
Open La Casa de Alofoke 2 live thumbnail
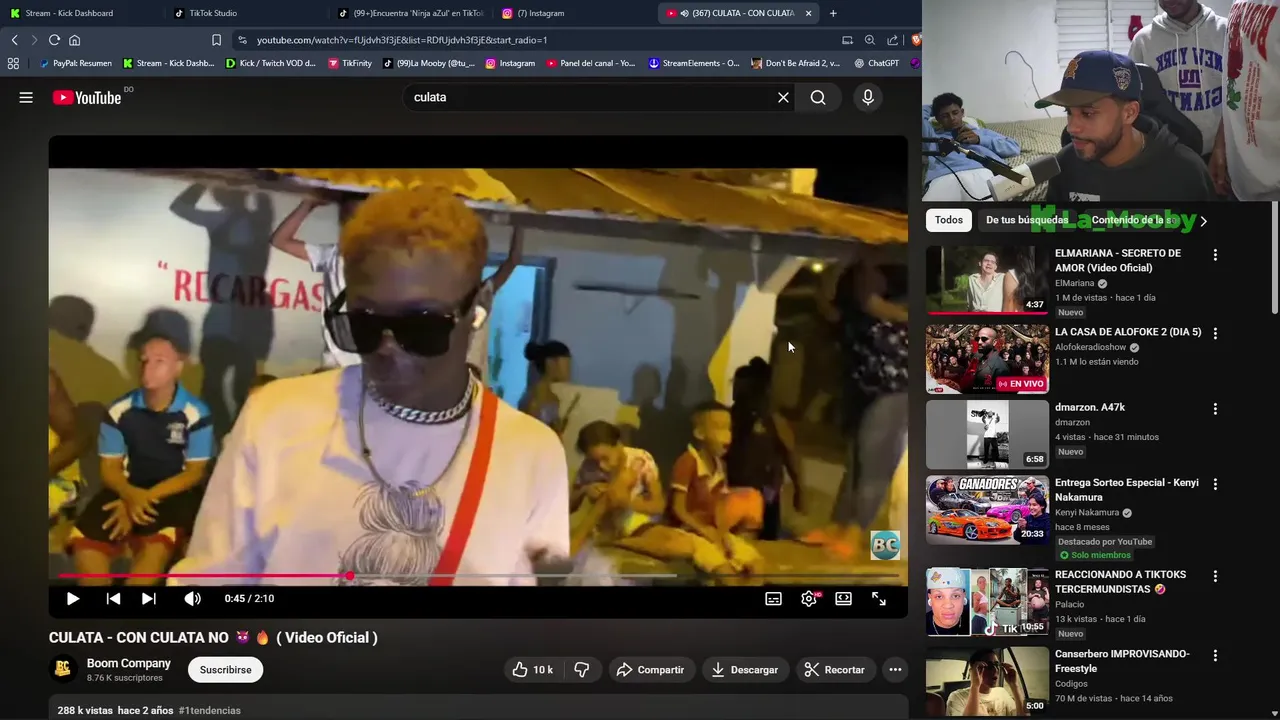click(987, 359)
